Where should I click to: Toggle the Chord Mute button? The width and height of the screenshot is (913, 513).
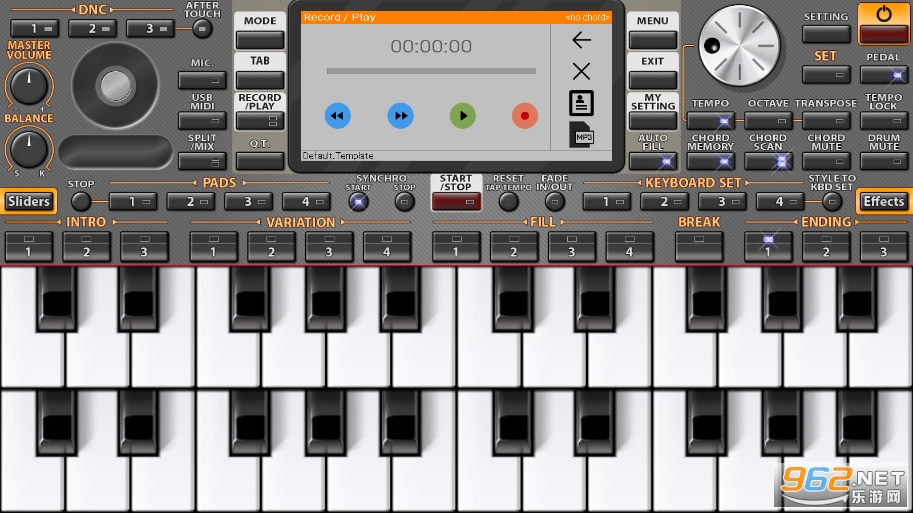click(x=826, y=161)
